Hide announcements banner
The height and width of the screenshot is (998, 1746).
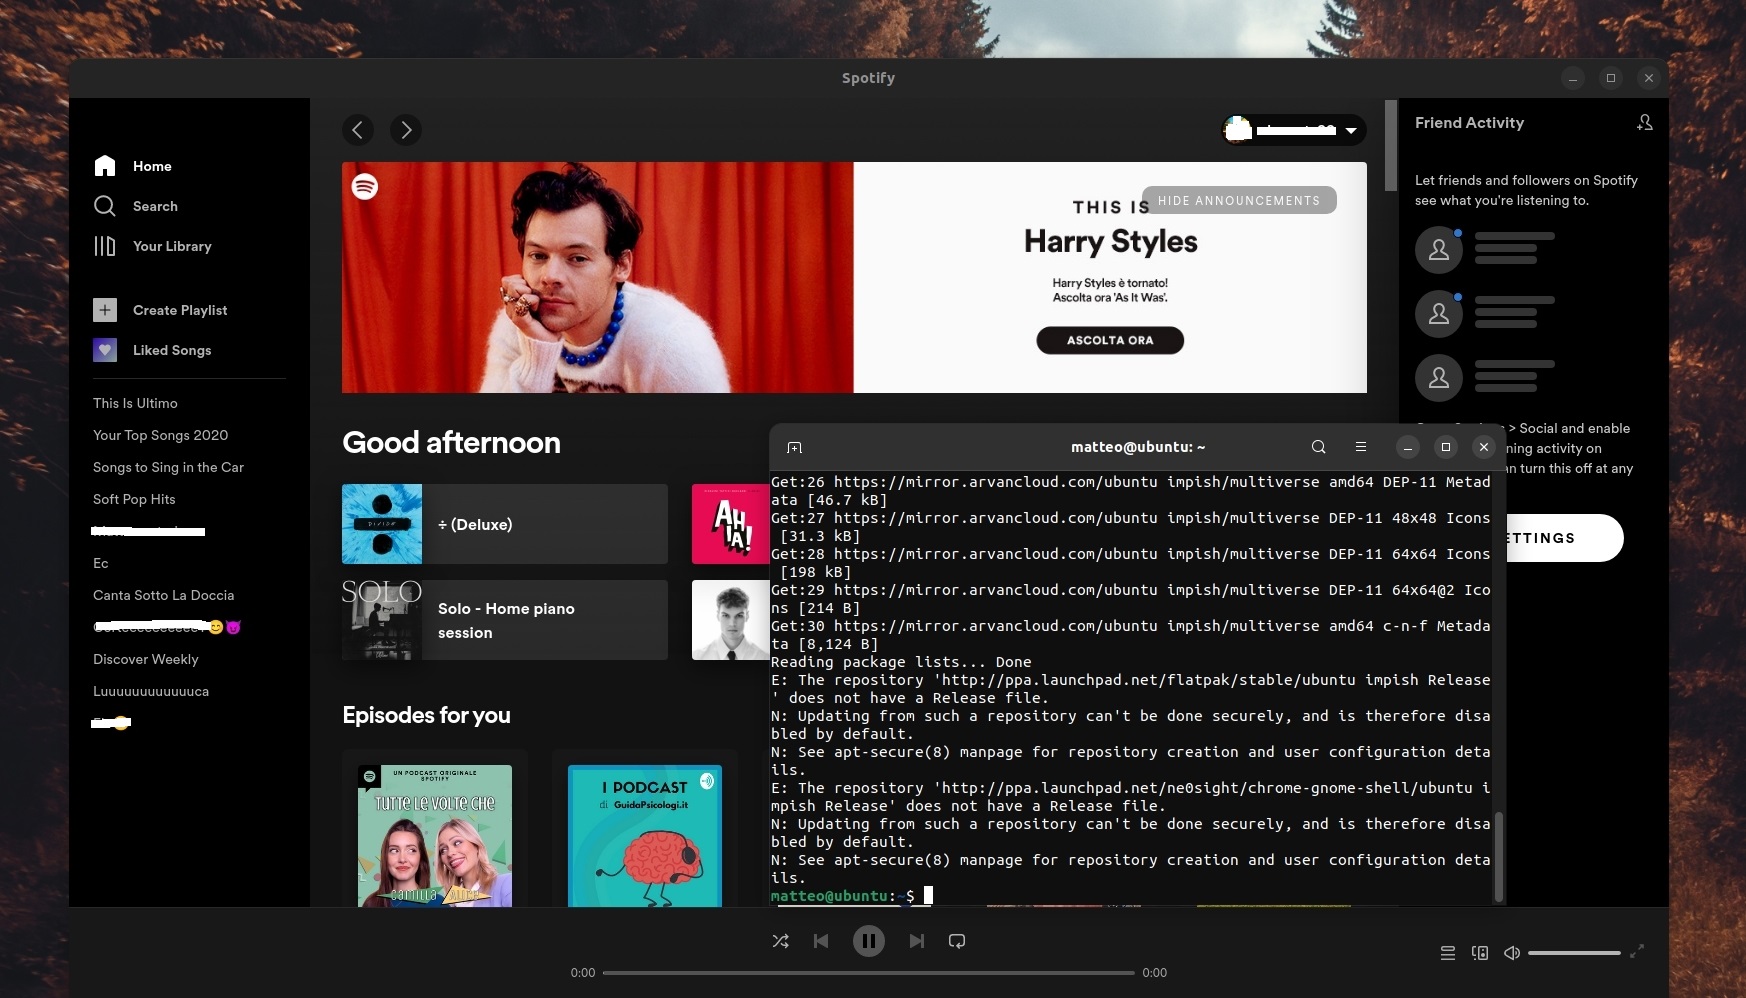point(1238,200)
